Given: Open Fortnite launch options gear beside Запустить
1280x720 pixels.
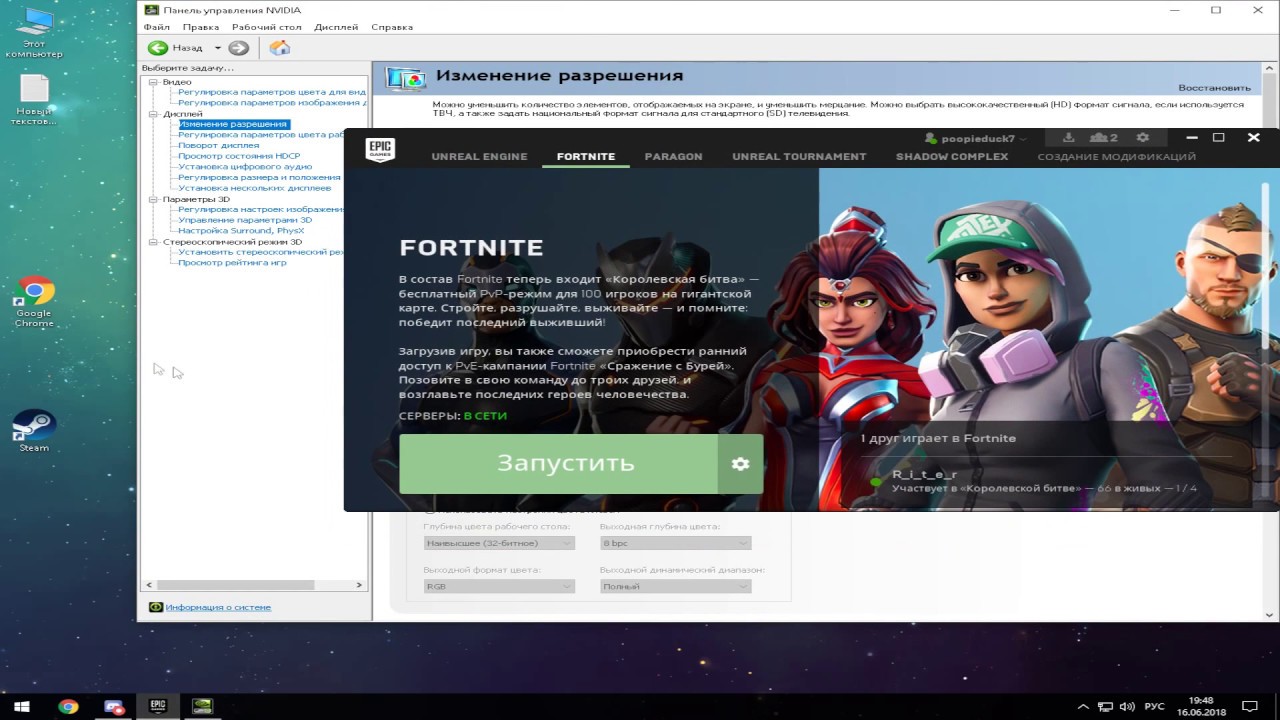Looking at the screenshot, I should 740,464.
